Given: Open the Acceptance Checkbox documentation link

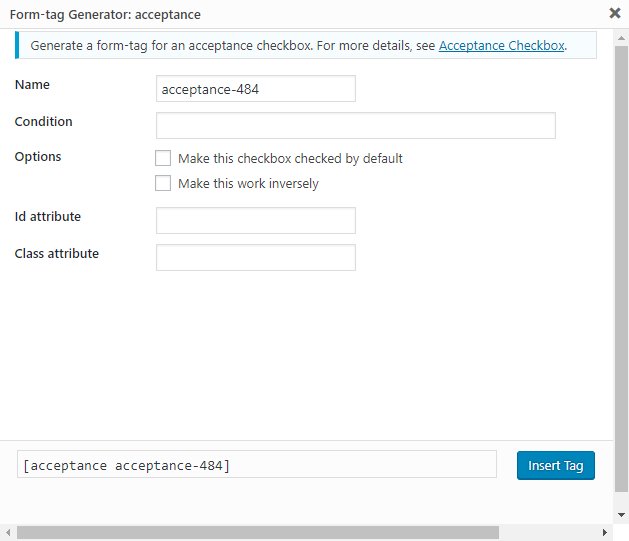Looking at the screenshot, I should 501,46.
